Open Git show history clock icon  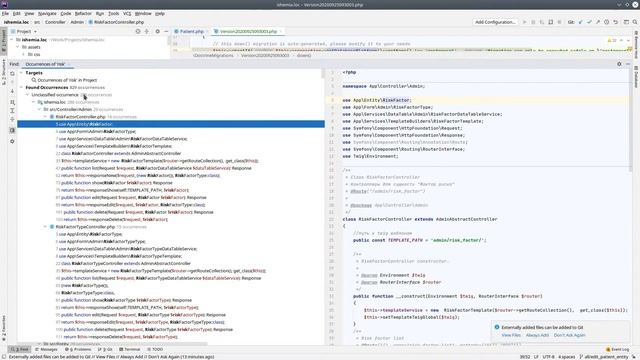coord(607,22)
